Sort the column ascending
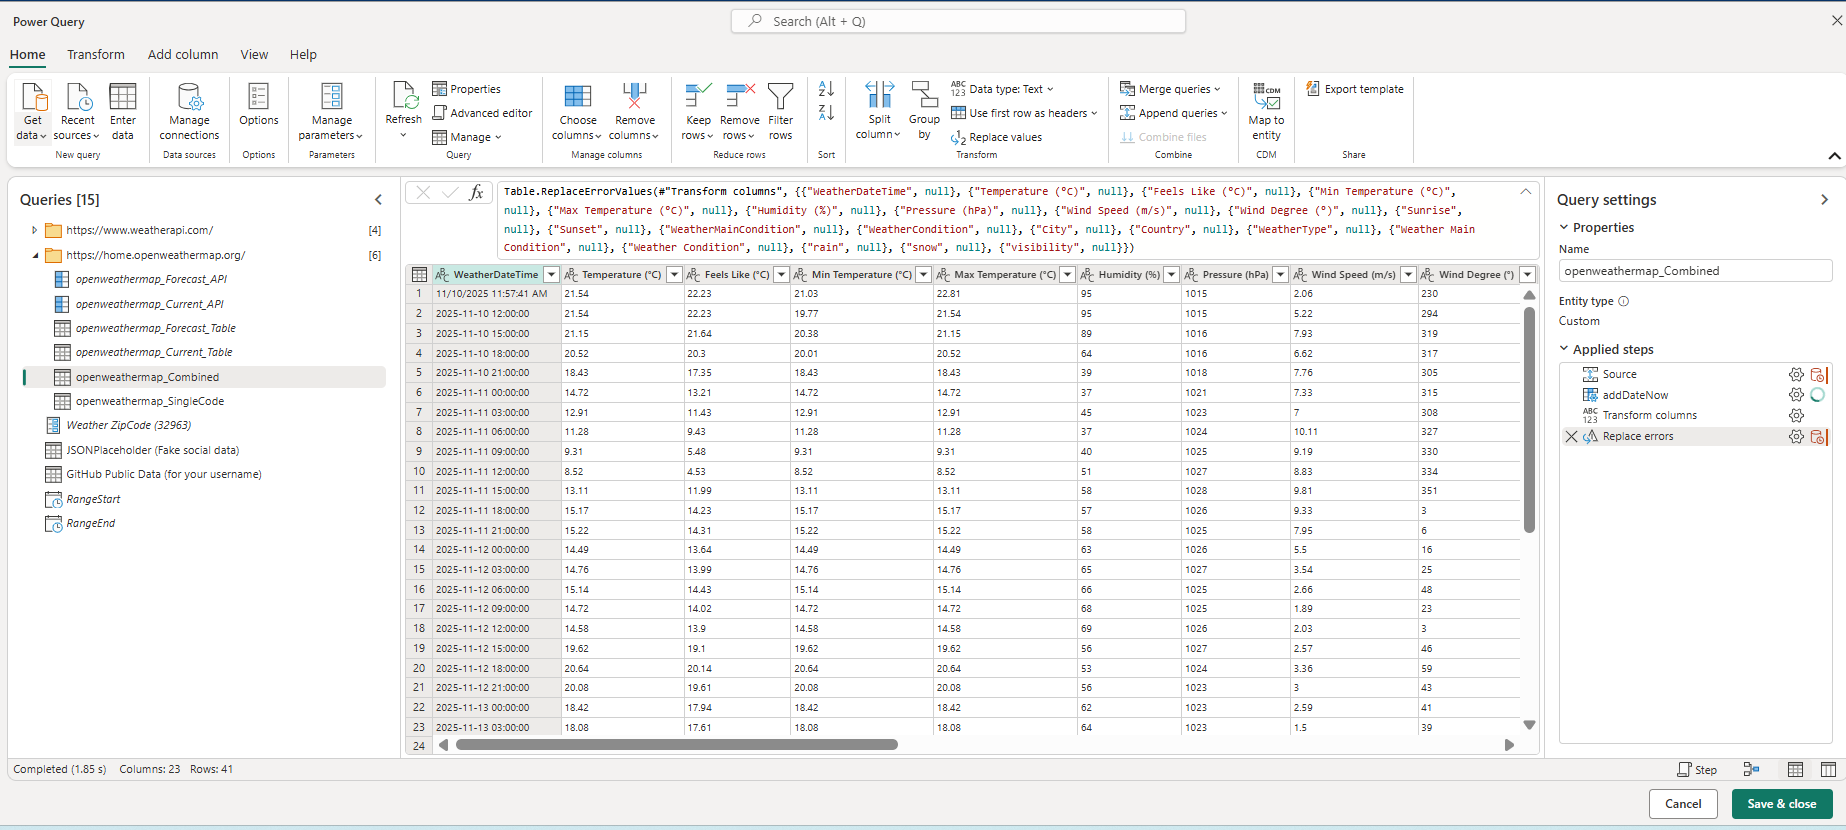Screen dimensions: 1846x830 (x=826, y=89)
